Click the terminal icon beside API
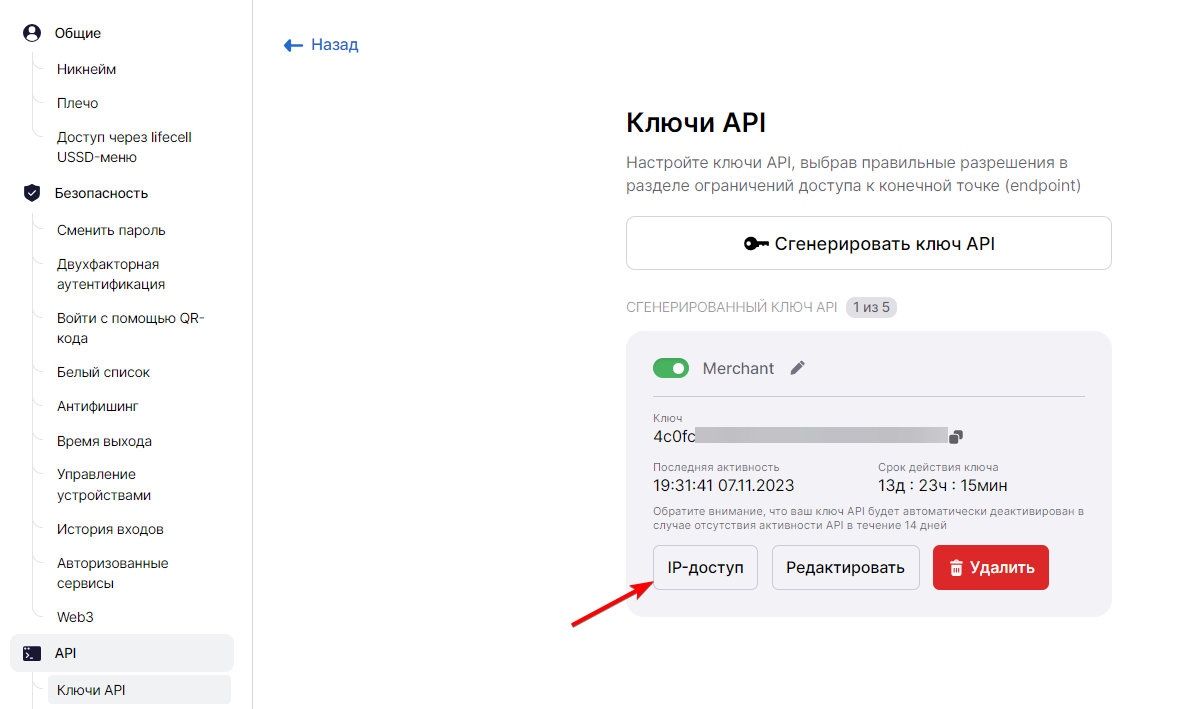This screenshot has width=1184, height=709. point(32,653)
